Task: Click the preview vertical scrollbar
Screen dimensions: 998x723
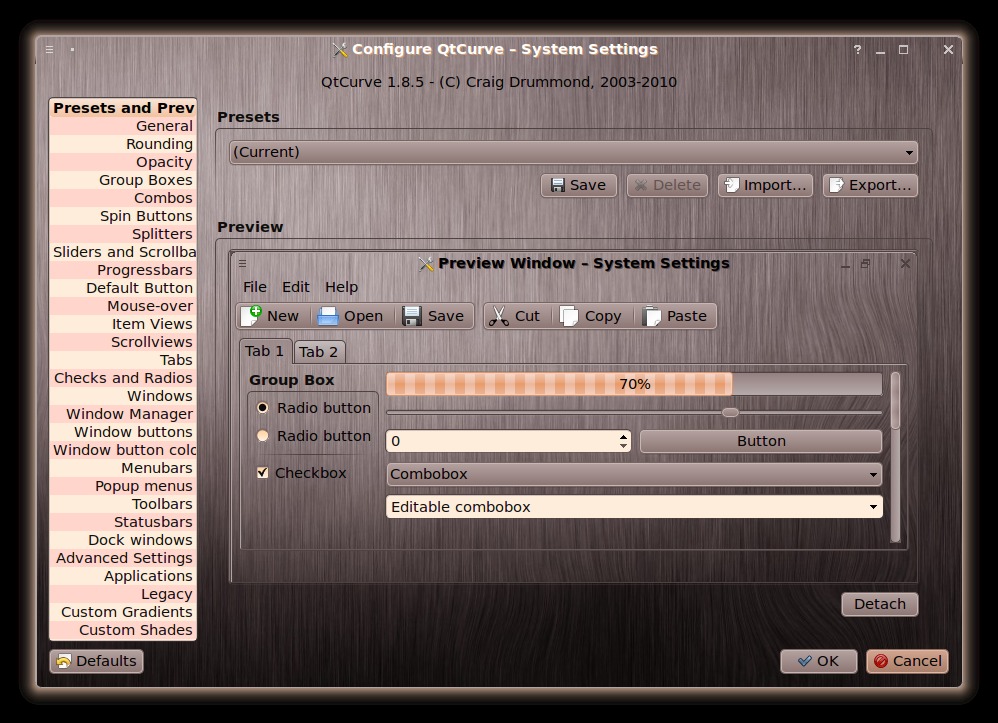Action: [x=895, y=457]
